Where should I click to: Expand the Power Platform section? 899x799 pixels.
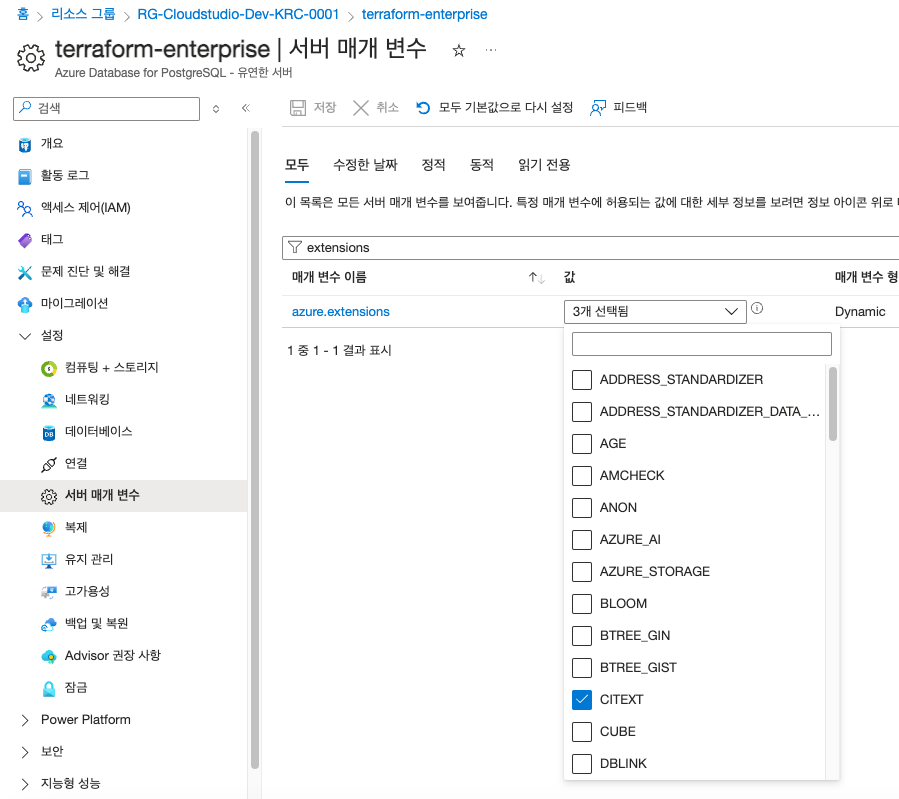25,720
